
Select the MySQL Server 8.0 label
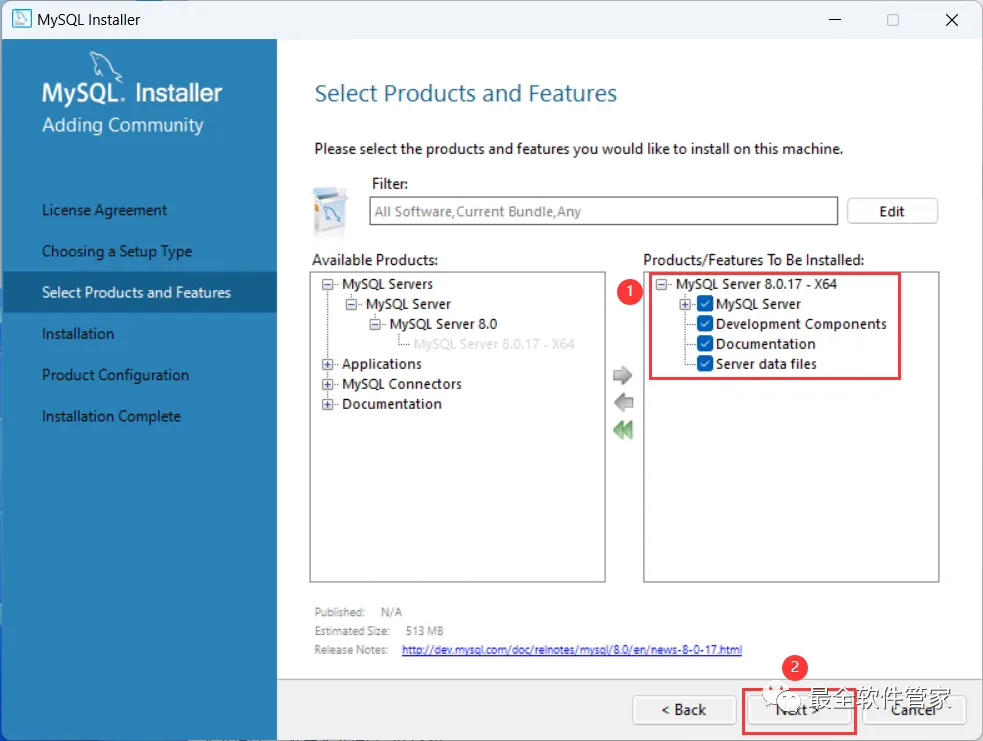[x=443, y=324]
